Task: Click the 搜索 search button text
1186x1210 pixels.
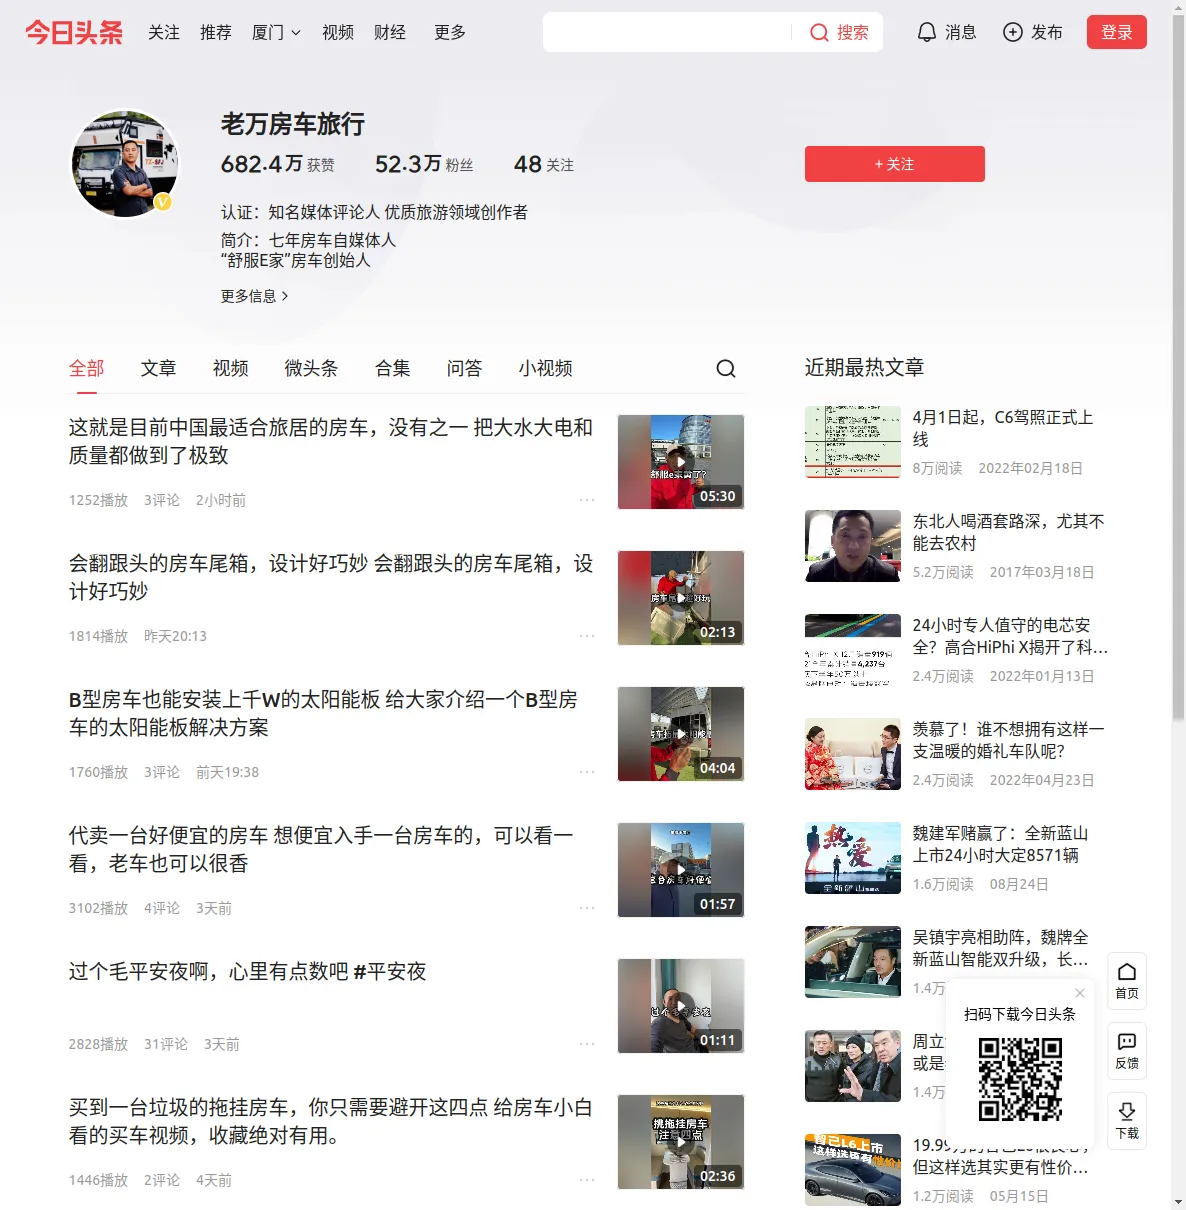Action: tap(852, 32)
